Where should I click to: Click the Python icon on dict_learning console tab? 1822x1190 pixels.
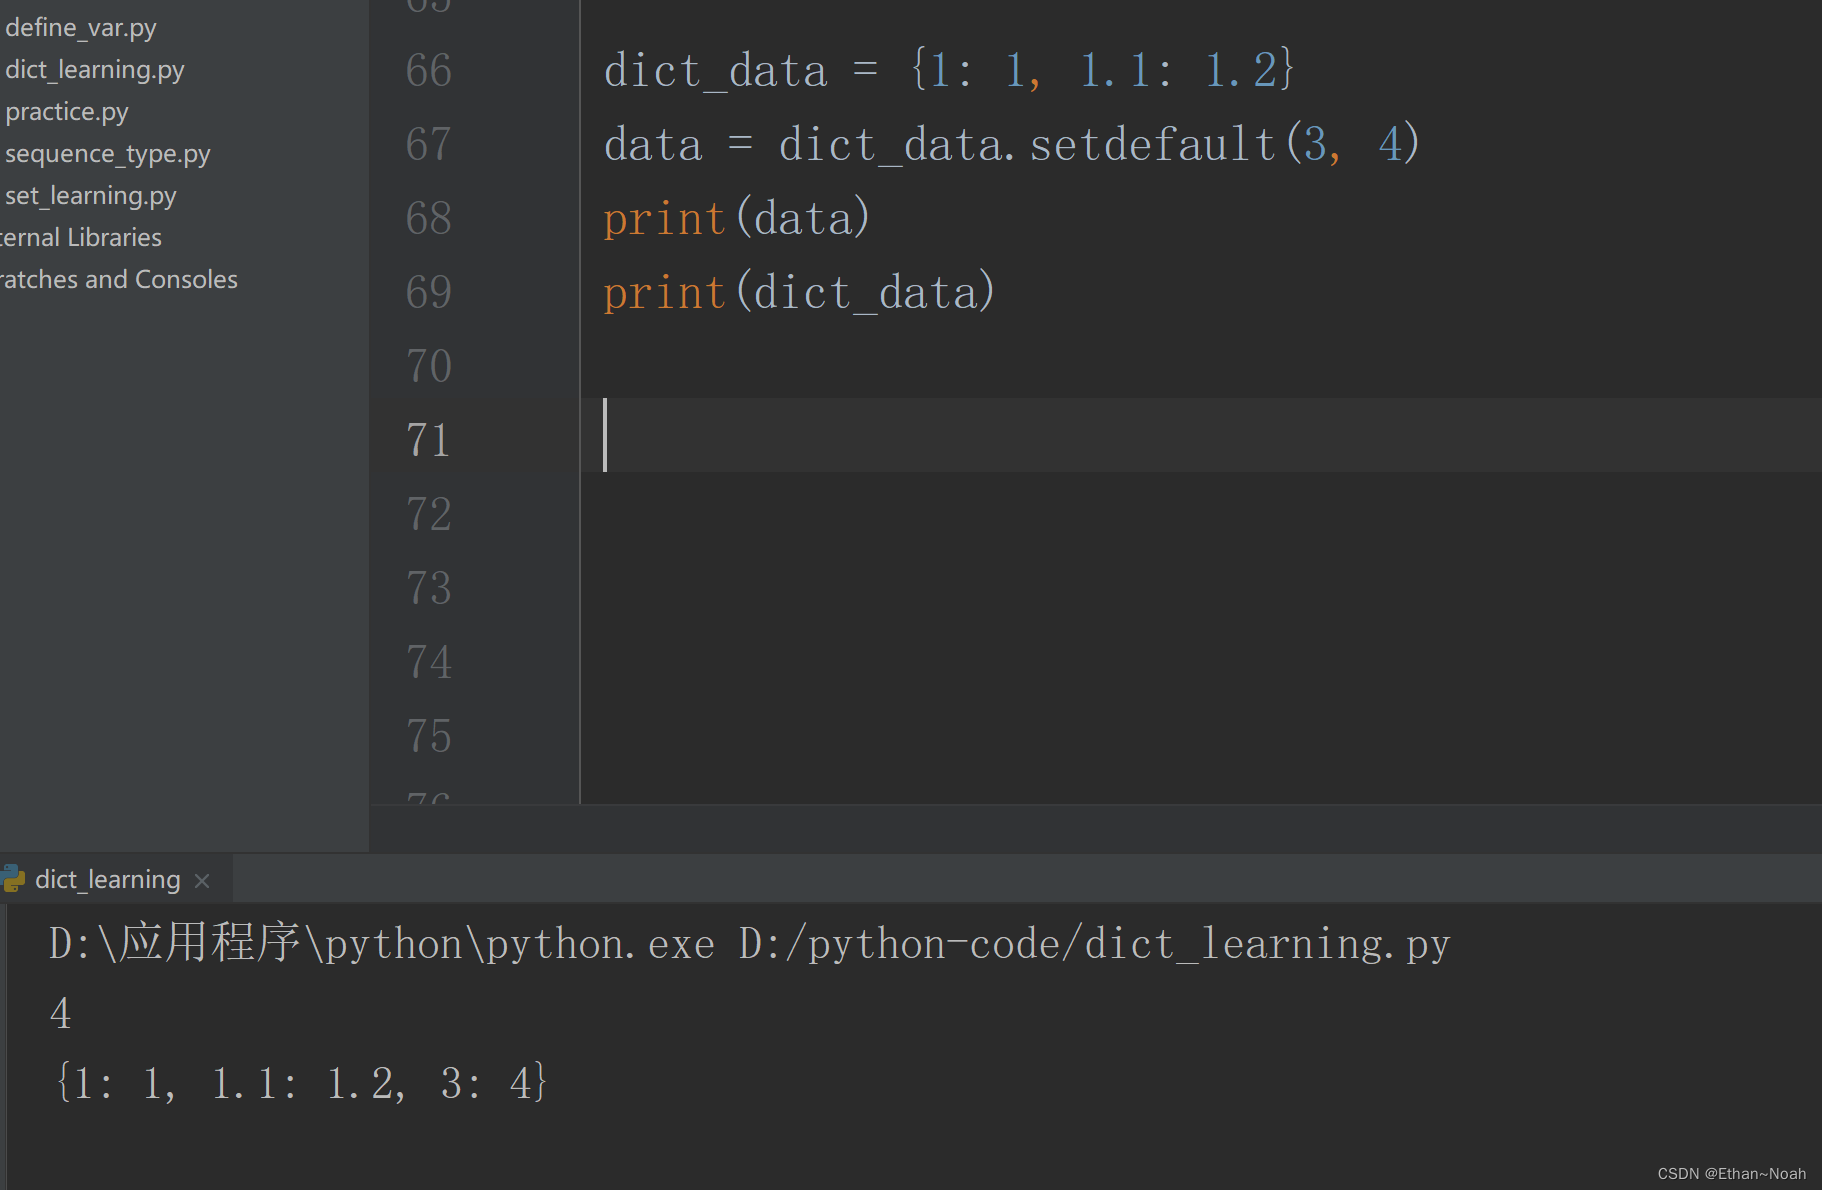pos(14,878)
